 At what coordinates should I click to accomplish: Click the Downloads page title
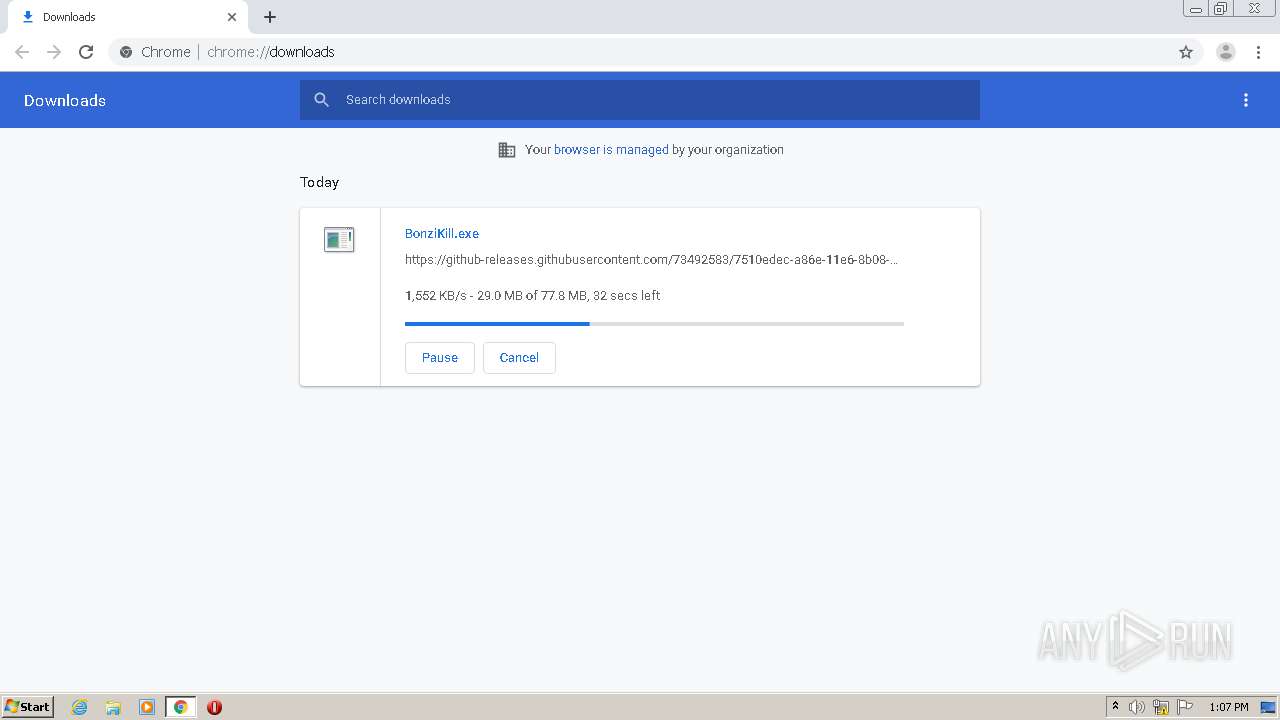[x=65, y=100]
